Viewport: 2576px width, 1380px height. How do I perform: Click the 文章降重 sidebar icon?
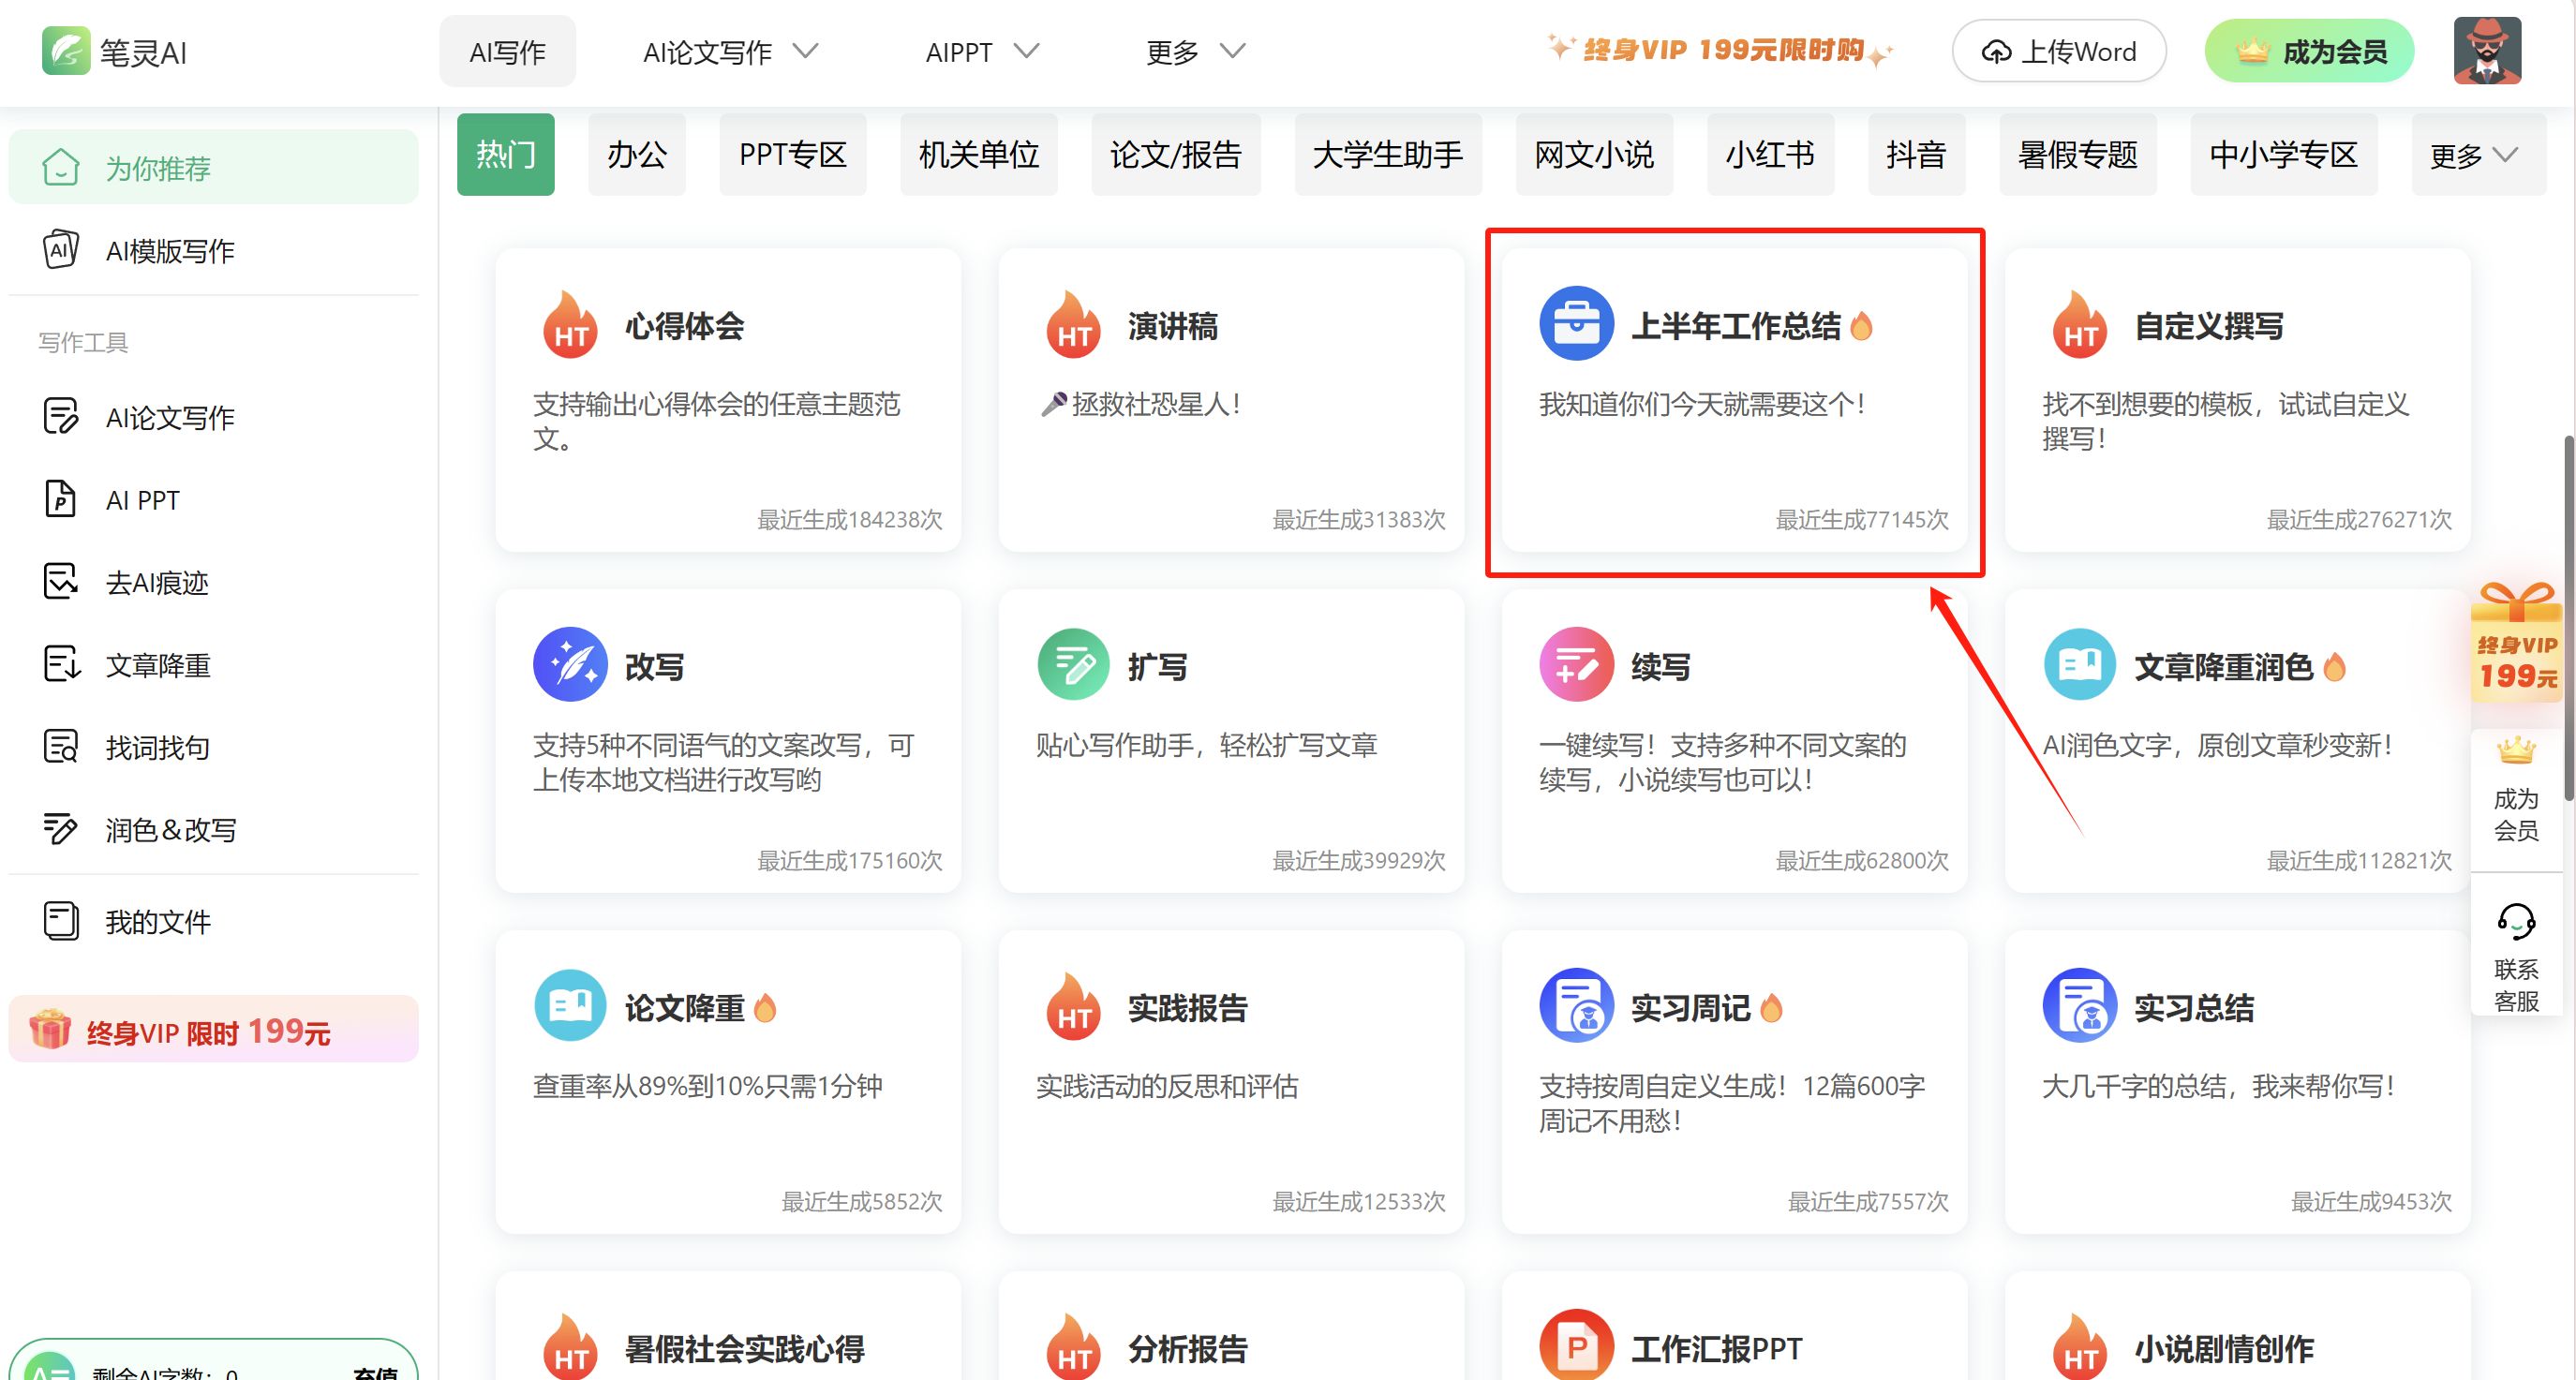(60, 664)
